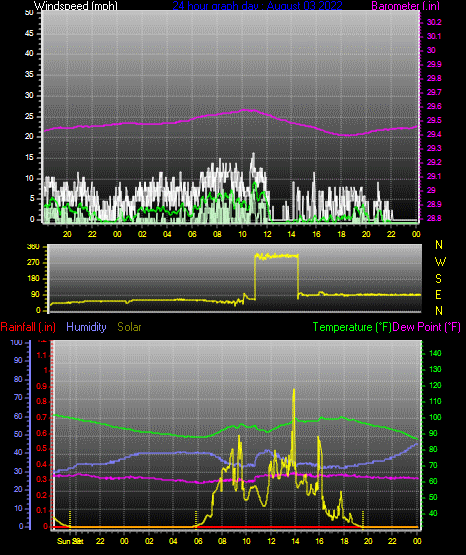Click the 'Solar' legend label
Screen dimensions: 466x555
129,327
